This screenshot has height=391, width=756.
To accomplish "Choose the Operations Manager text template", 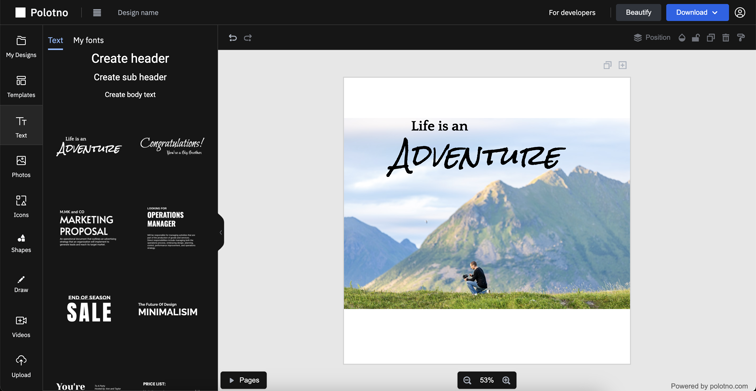I will pos(171,228).
